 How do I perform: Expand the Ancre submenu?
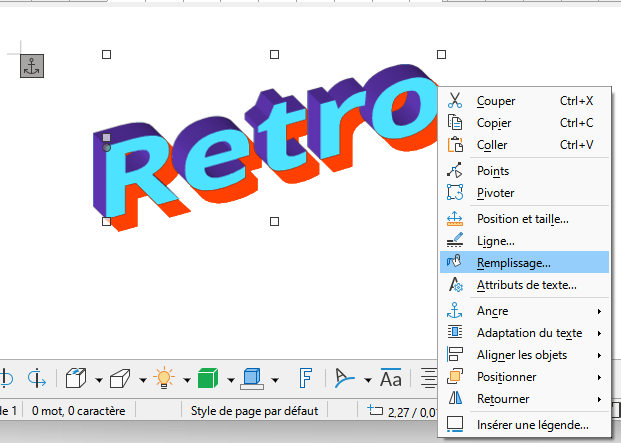(524, 311)
